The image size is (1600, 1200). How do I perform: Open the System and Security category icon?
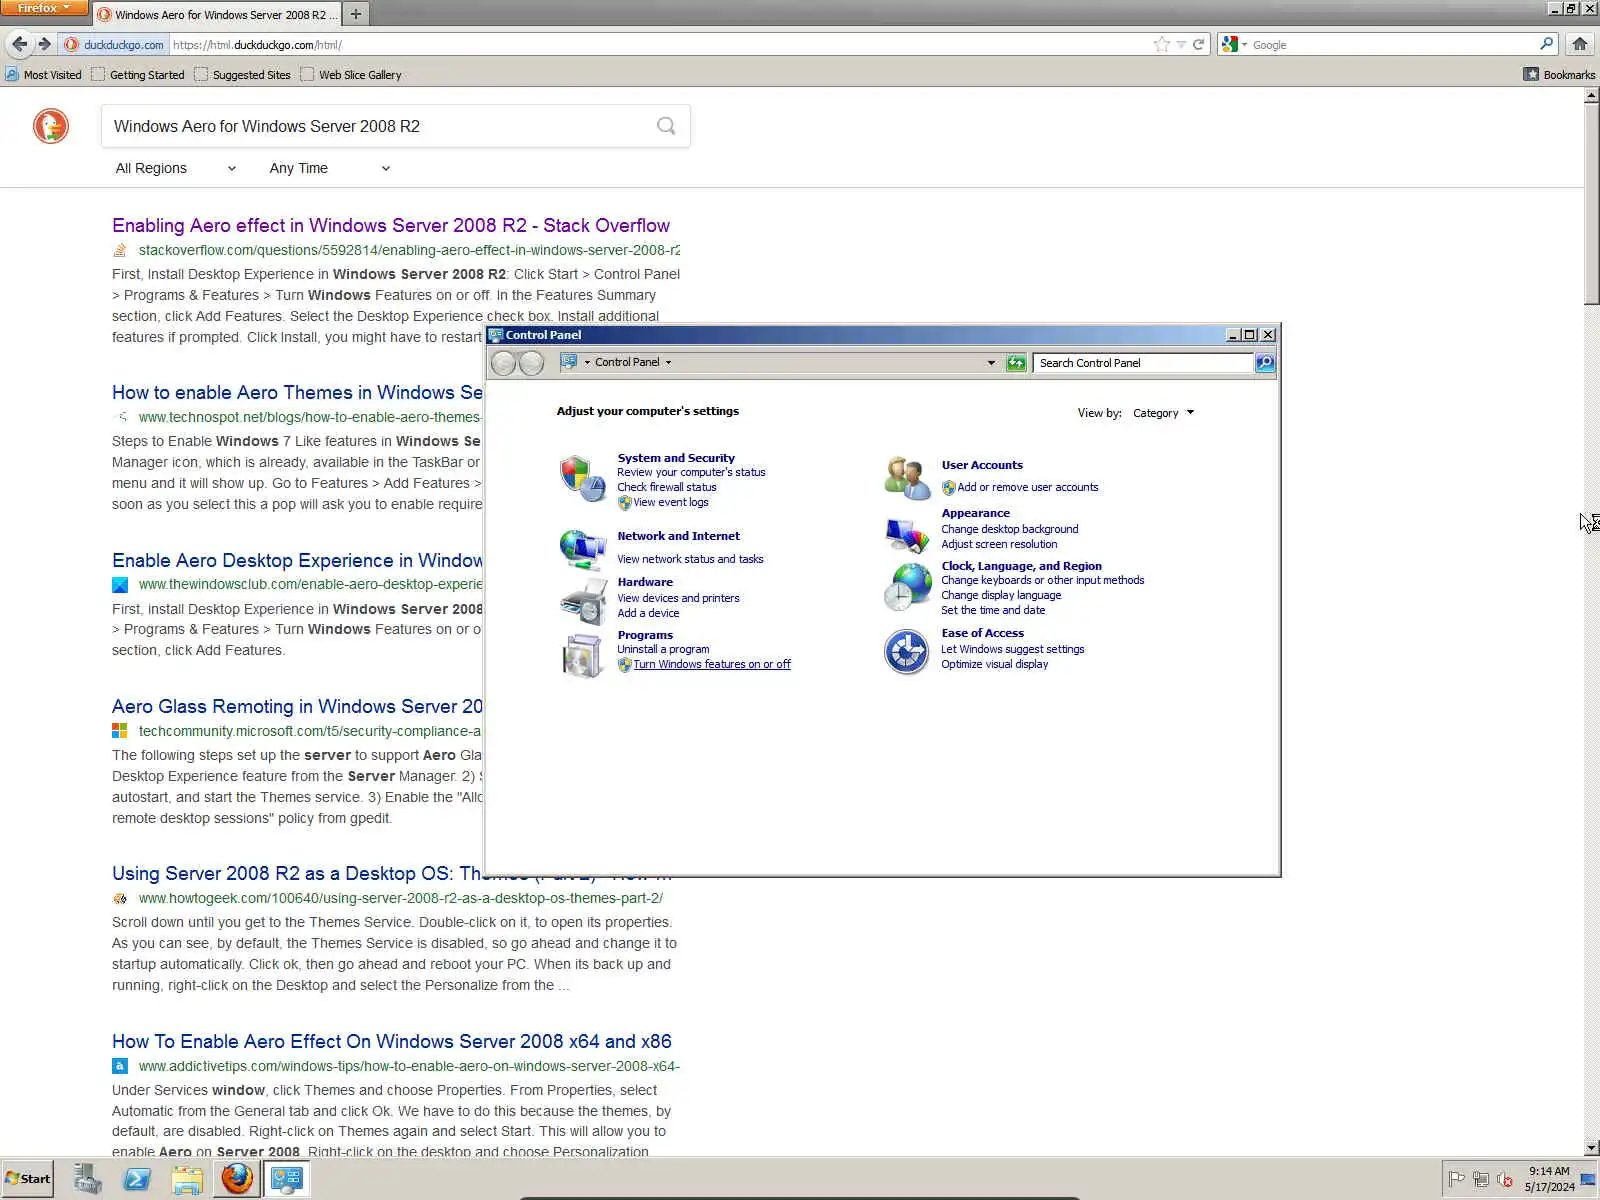pyautogui.click(x=583, y=478)
